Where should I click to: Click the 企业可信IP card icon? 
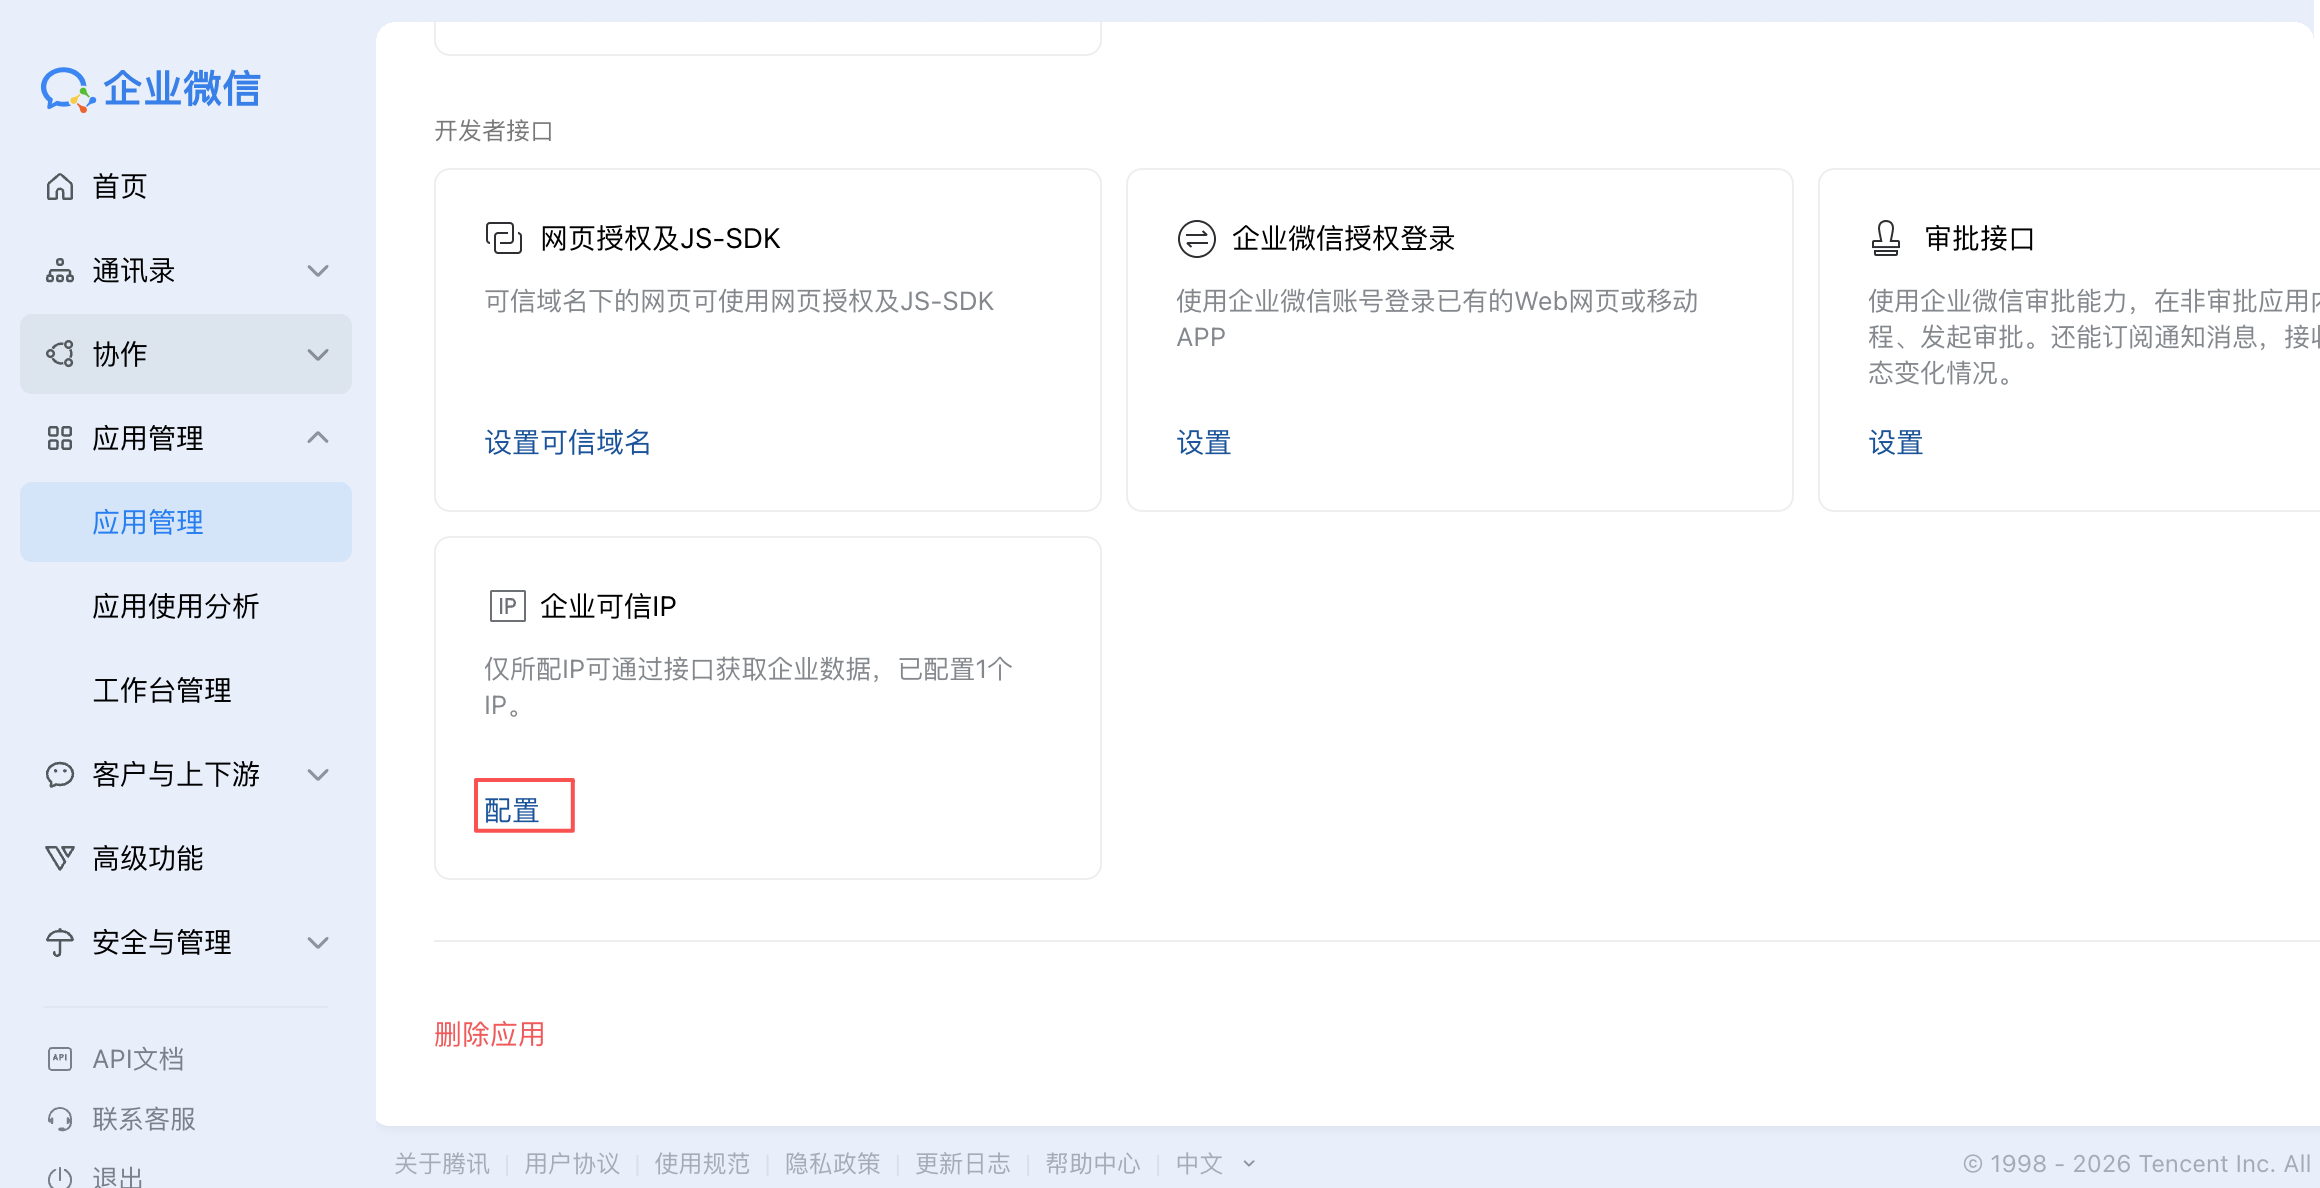tap(507, 605)
